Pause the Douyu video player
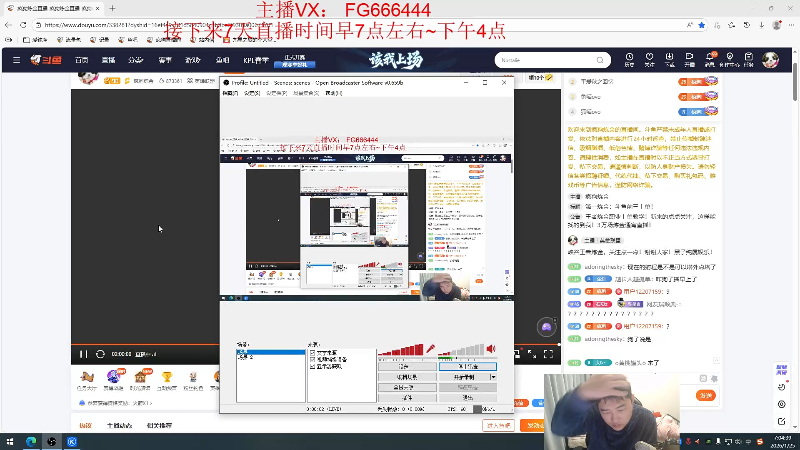 coord(84,354)
